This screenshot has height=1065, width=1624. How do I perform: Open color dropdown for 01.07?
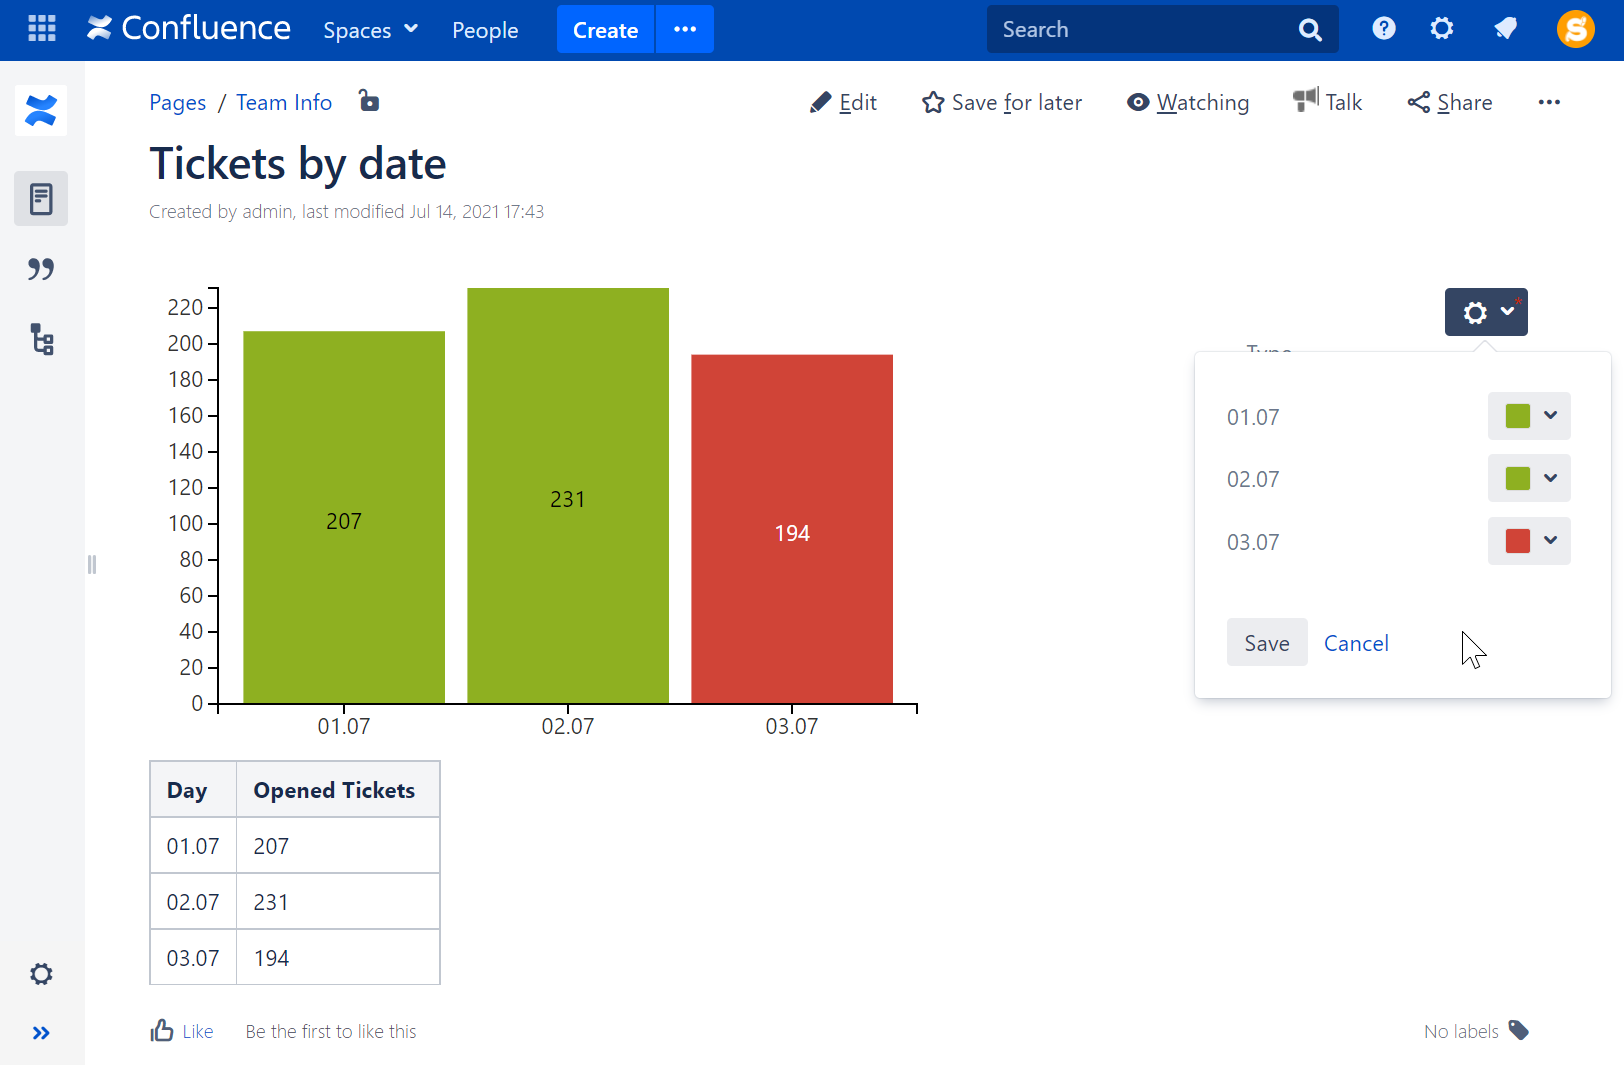click(1529, 416)
